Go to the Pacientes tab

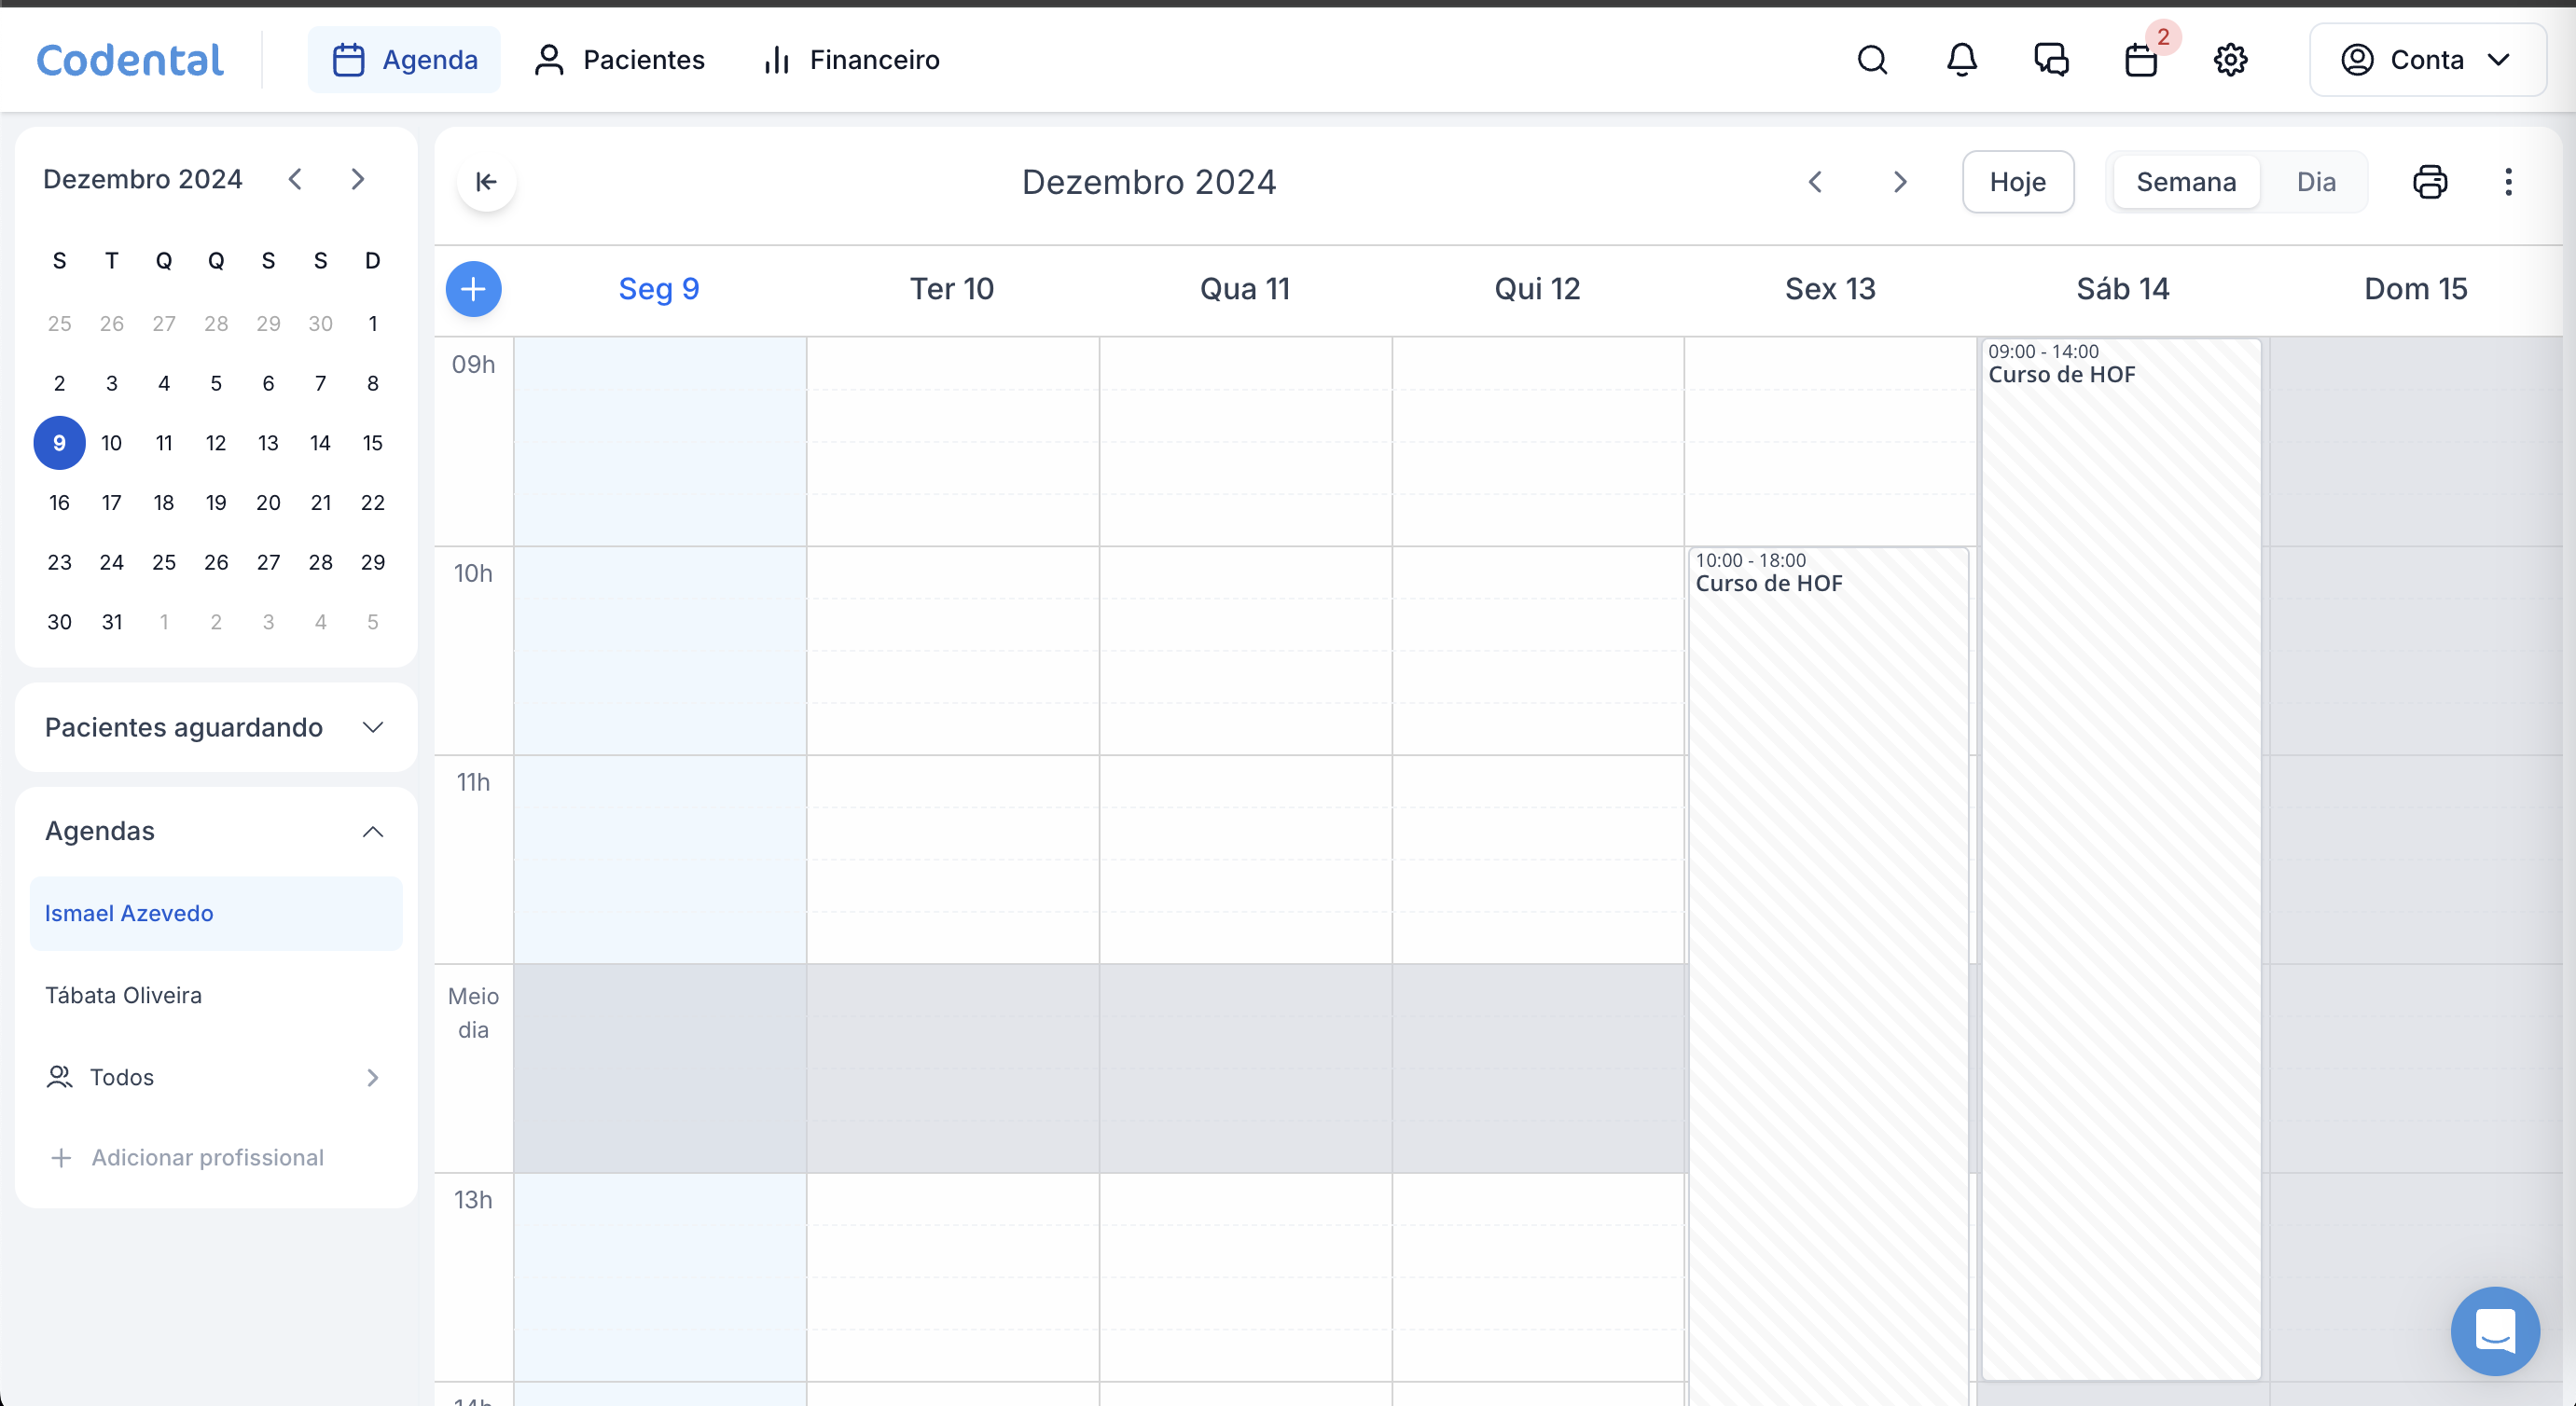619,60
